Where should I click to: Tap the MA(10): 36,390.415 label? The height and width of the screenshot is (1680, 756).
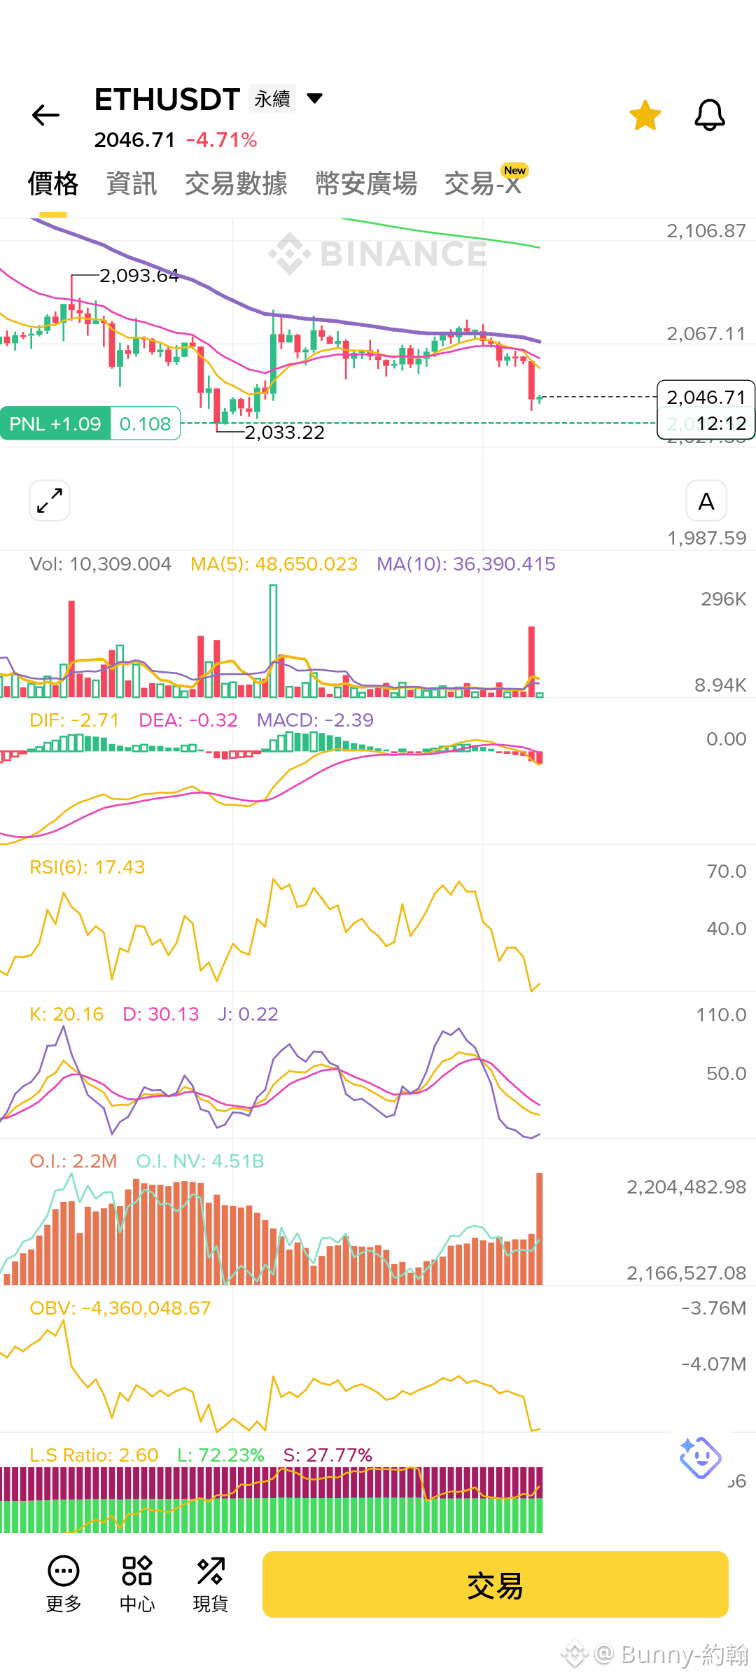click(466, 564)
